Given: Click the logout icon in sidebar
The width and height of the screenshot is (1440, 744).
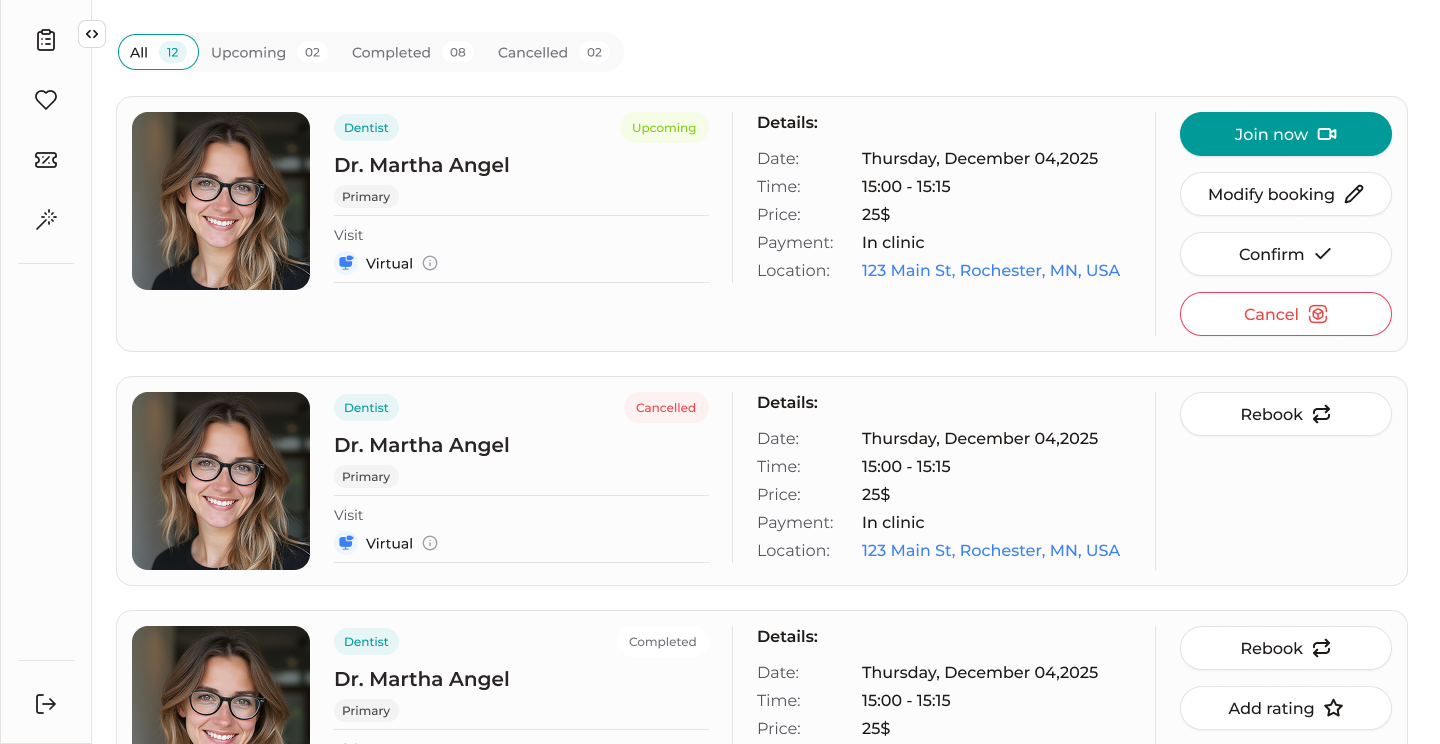Looking at the screenshot, I should [x=46, y=704].
